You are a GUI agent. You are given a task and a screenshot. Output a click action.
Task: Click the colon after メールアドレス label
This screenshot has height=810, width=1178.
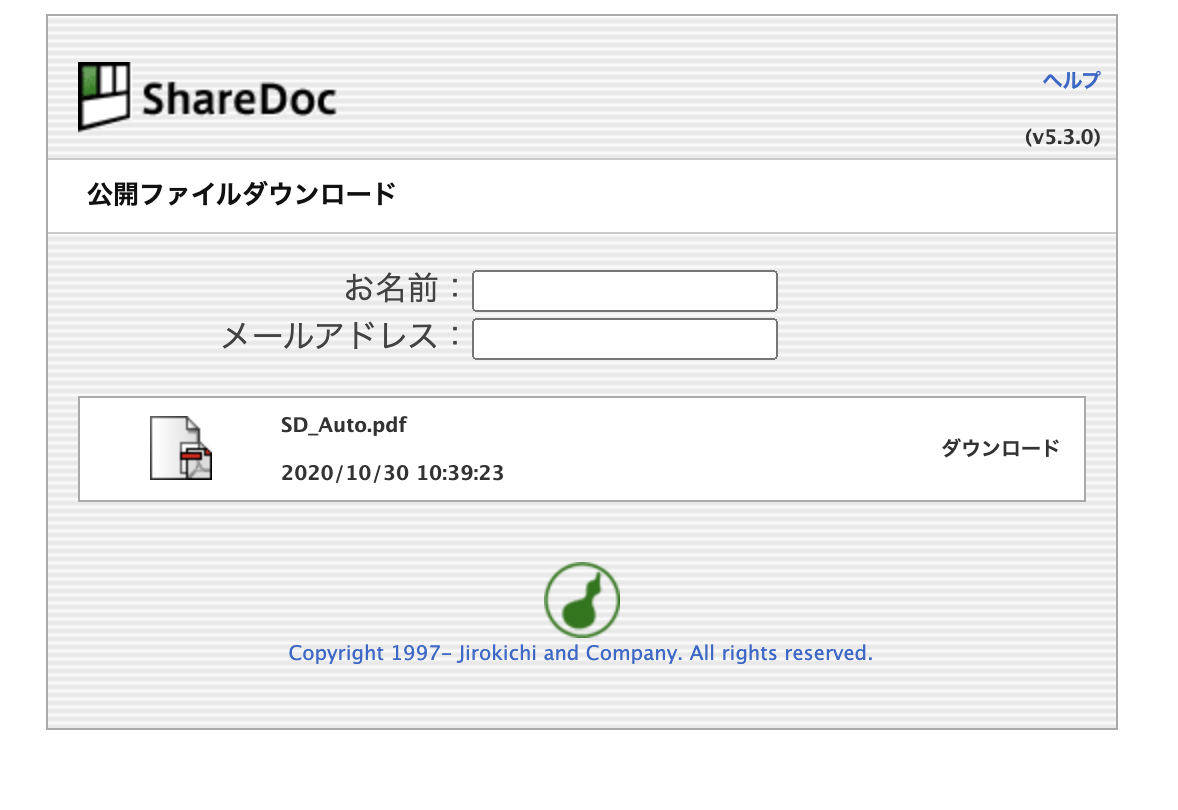click(x=455, y=337)
